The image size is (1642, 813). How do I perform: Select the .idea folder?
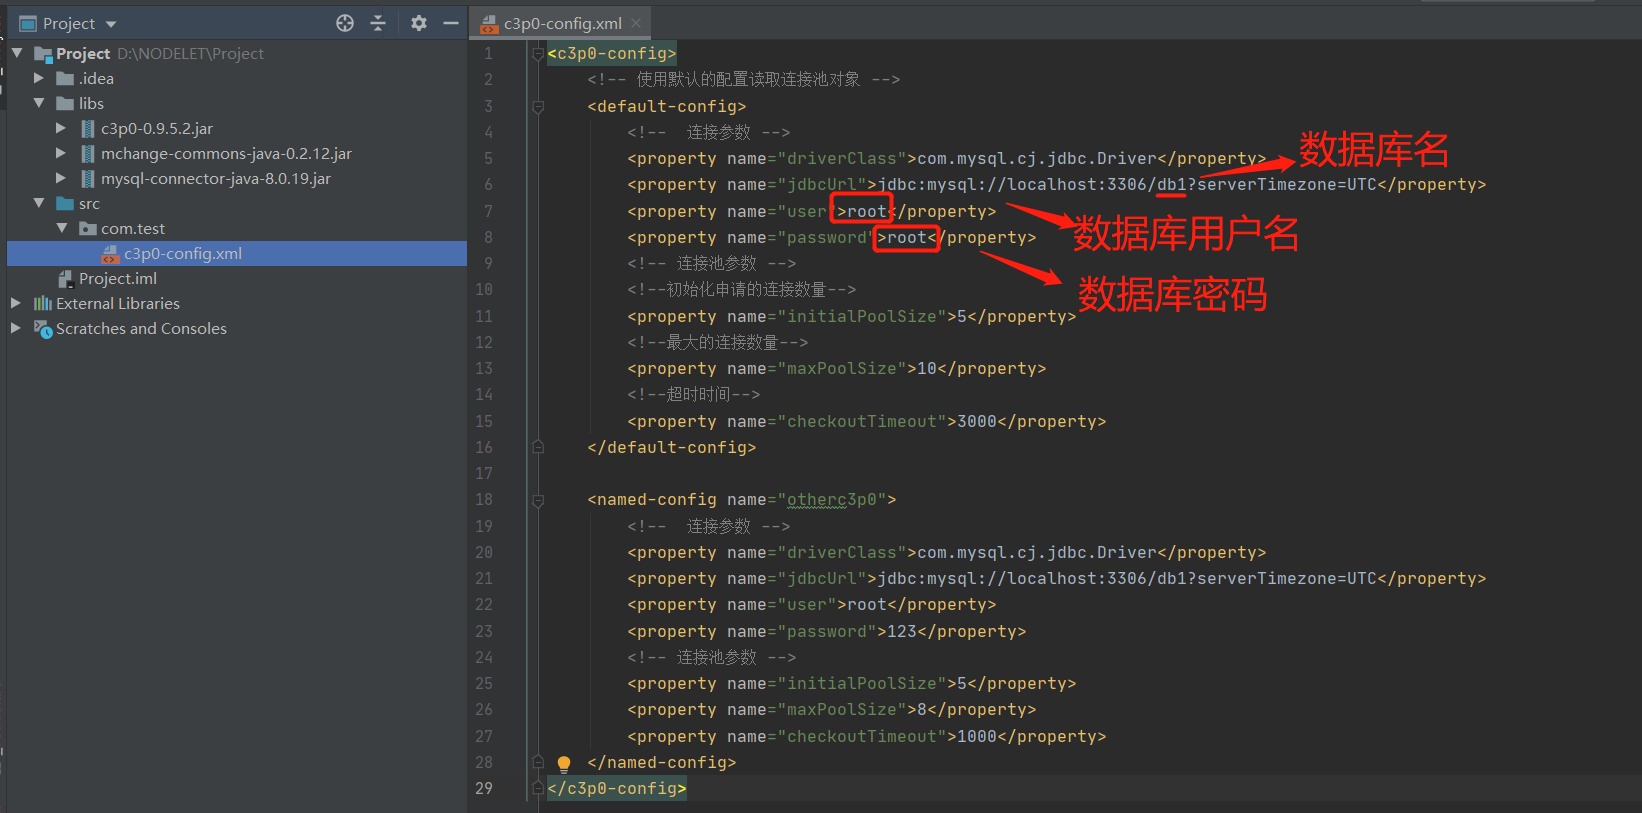coord(96,78)
